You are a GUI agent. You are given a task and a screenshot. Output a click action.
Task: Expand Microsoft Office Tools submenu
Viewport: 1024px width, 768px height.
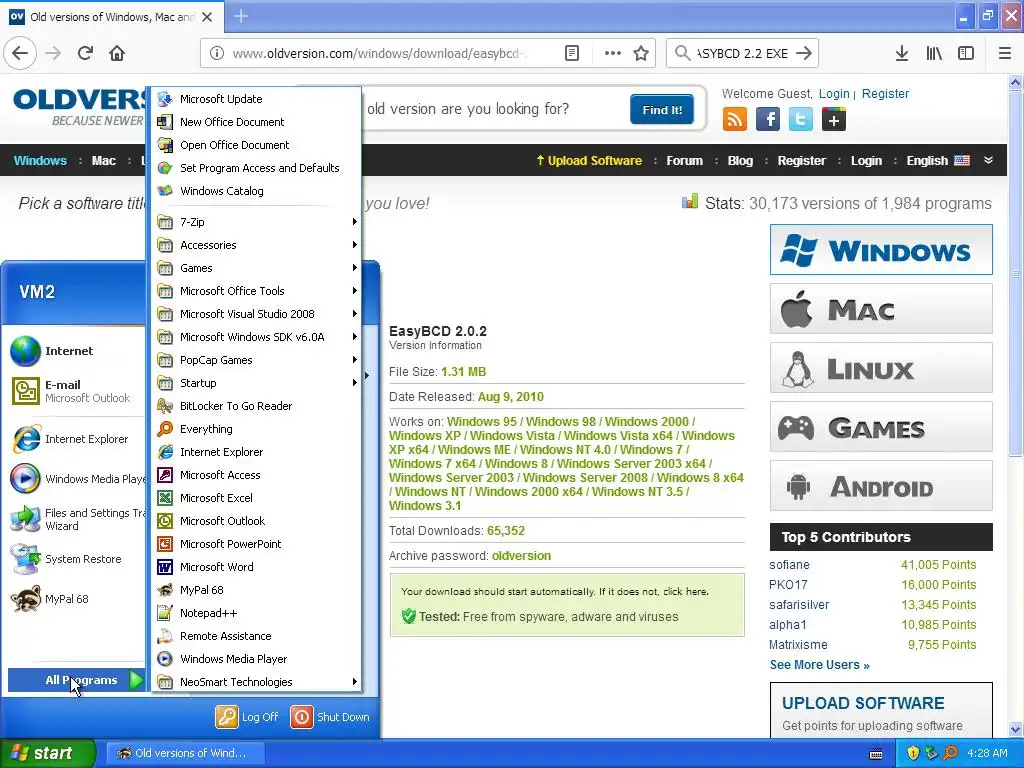257,291
